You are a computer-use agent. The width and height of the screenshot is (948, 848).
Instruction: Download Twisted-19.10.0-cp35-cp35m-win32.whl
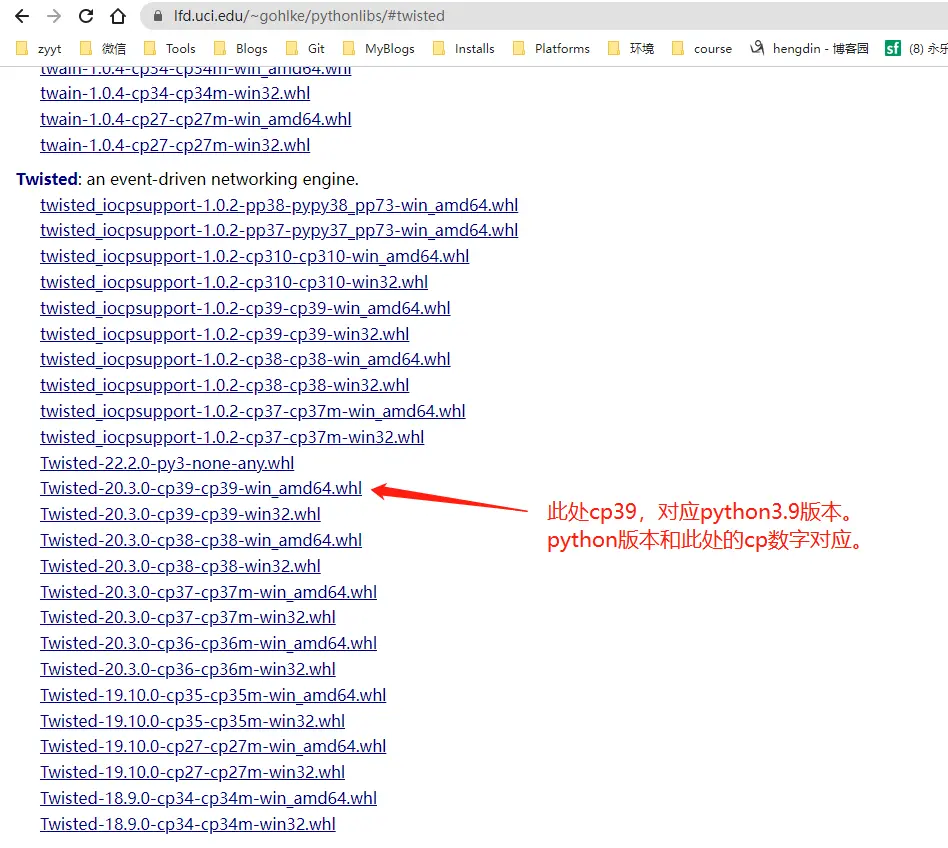point(192,721)
